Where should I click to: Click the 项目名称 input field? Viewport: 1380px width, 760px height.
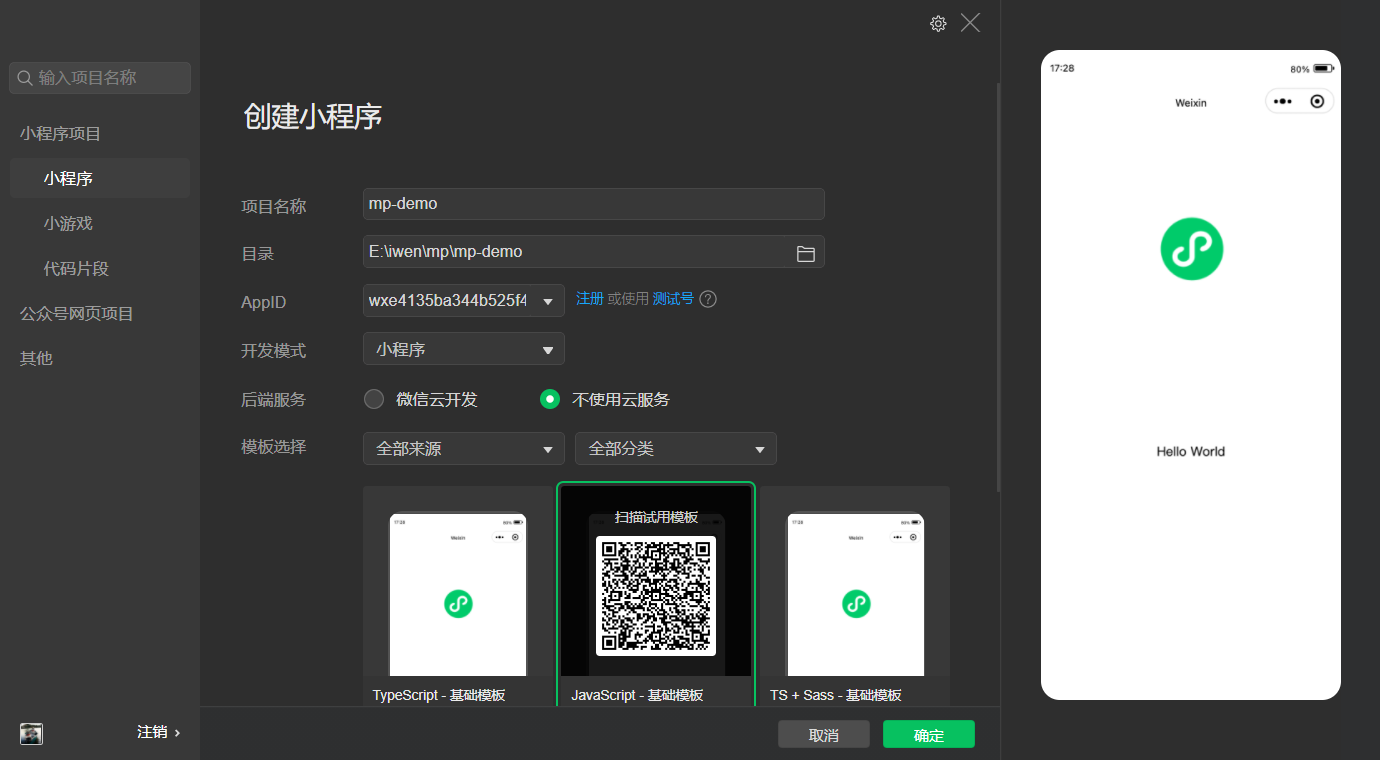(594, 204)
